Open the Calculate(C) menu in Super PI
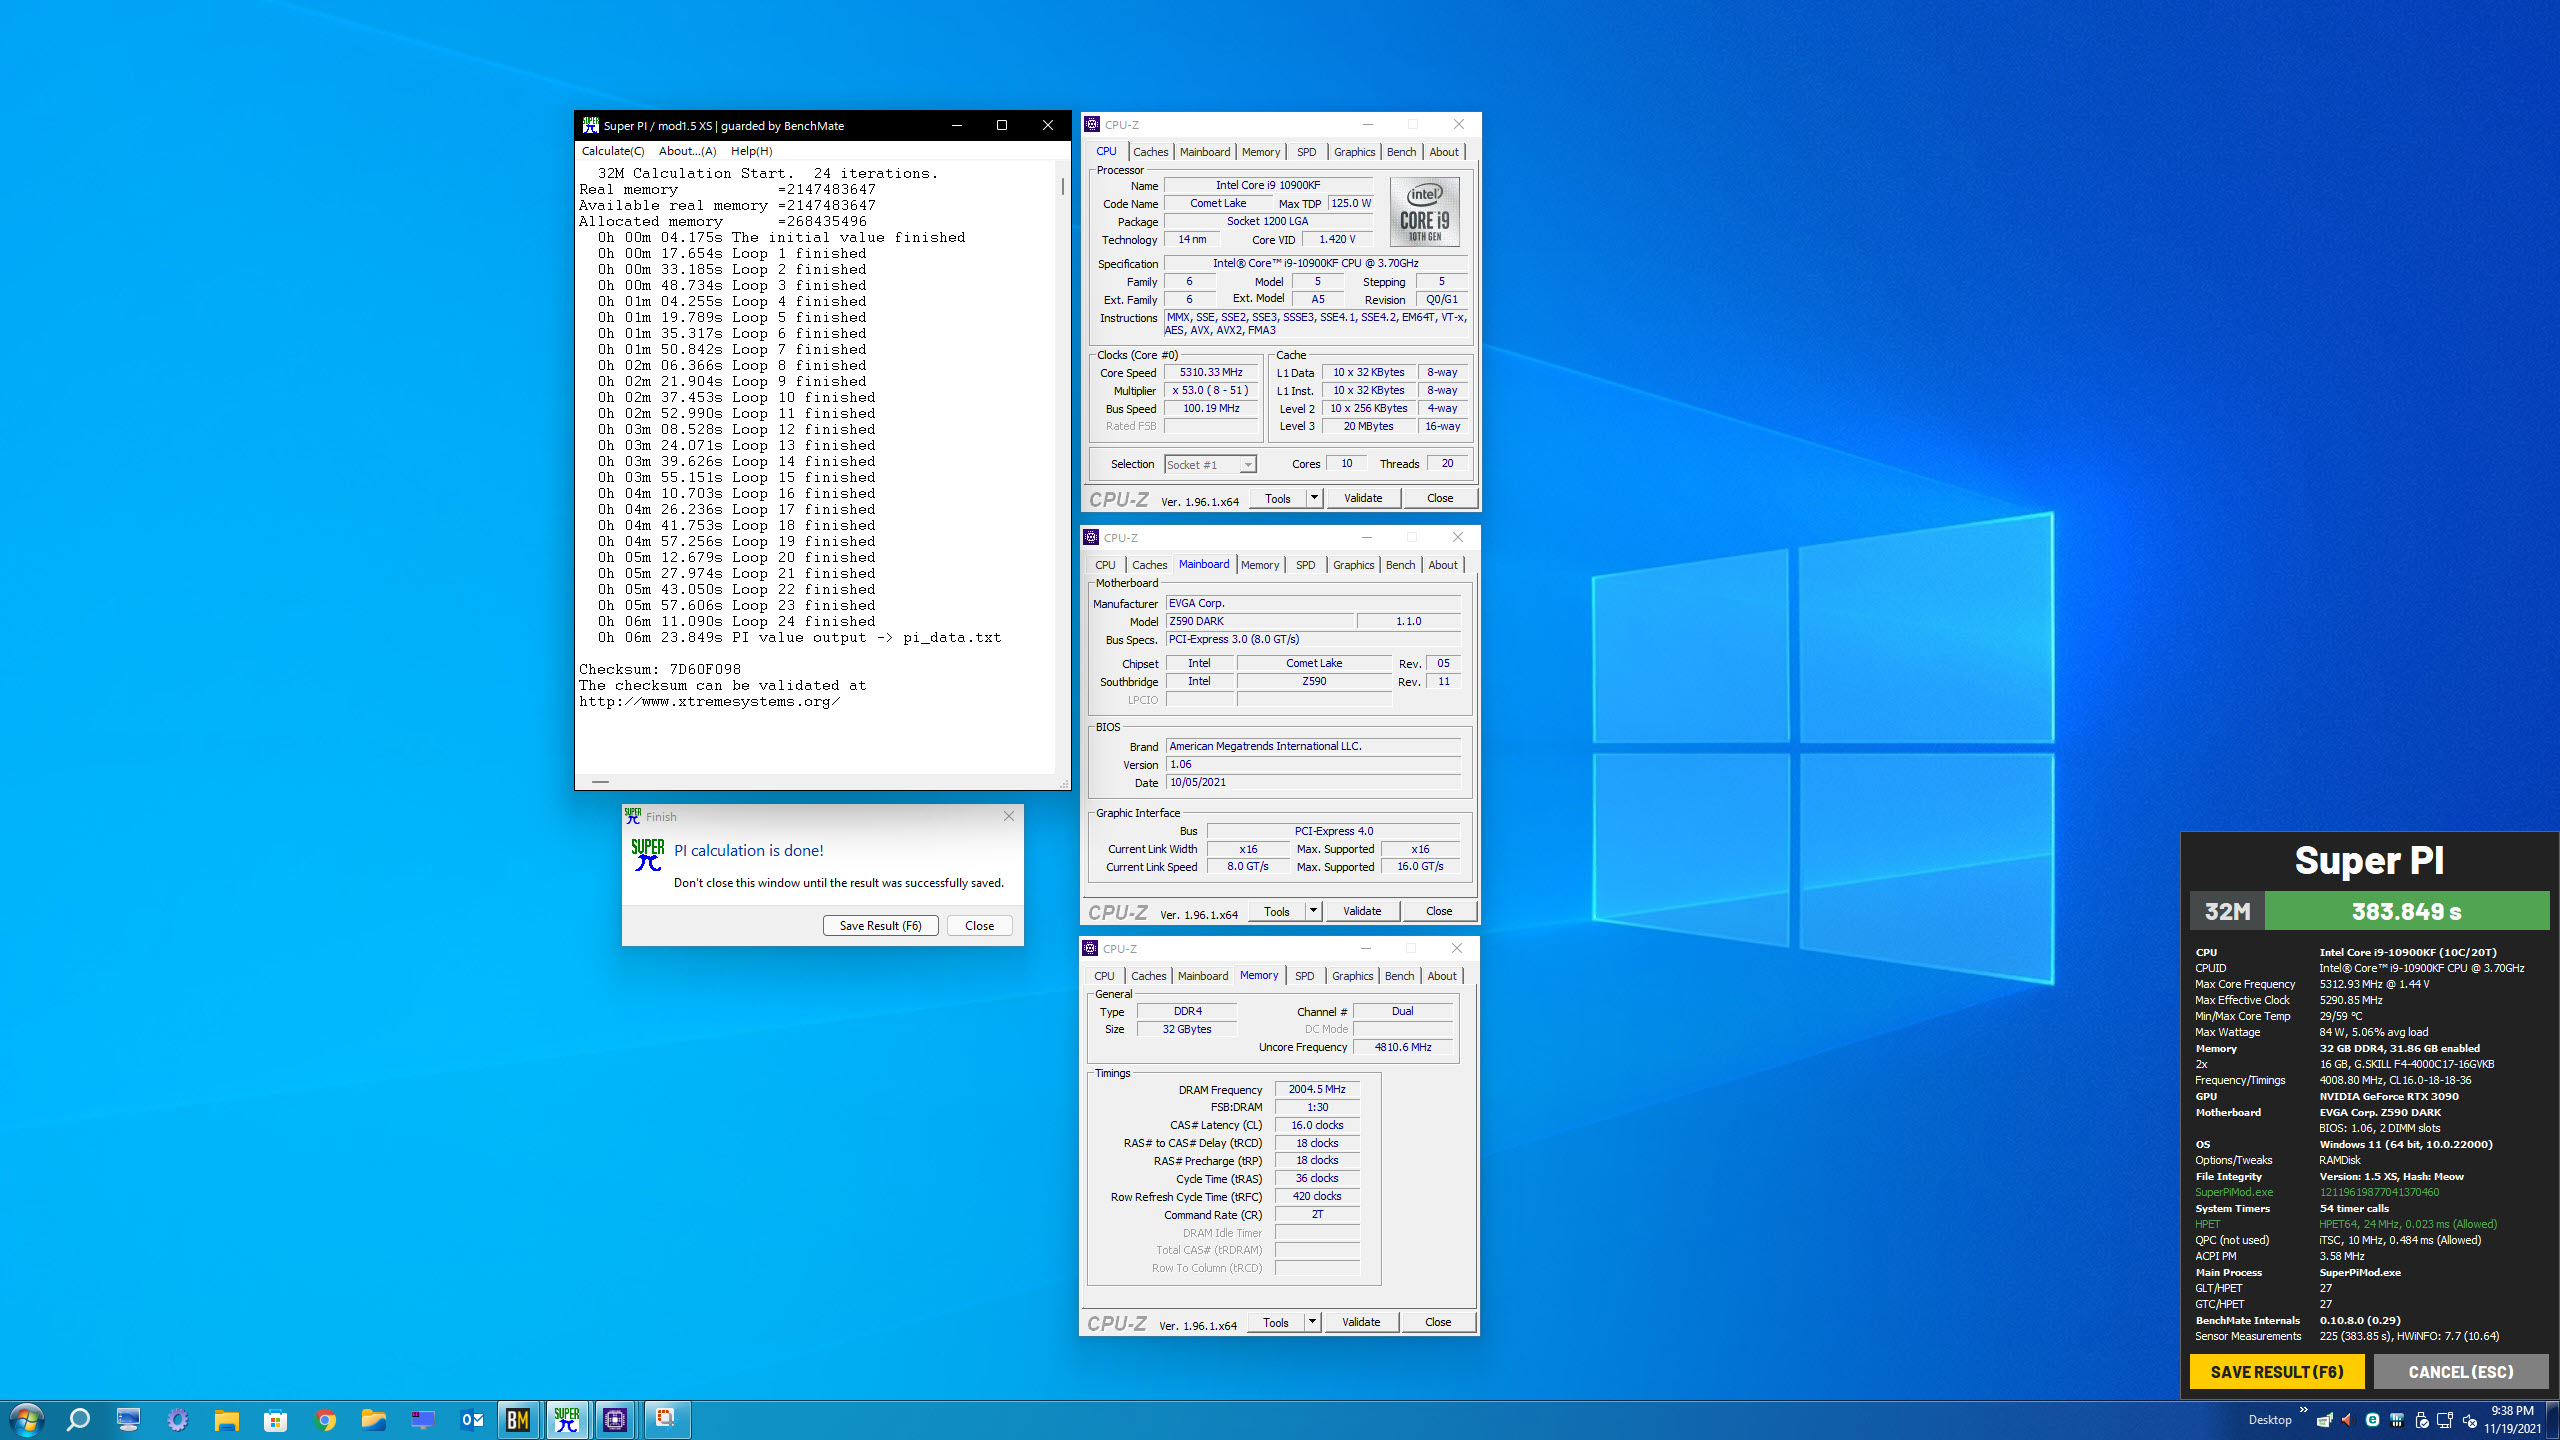The height and width of the screenshot is (1440, 2560). click(612, 151)
